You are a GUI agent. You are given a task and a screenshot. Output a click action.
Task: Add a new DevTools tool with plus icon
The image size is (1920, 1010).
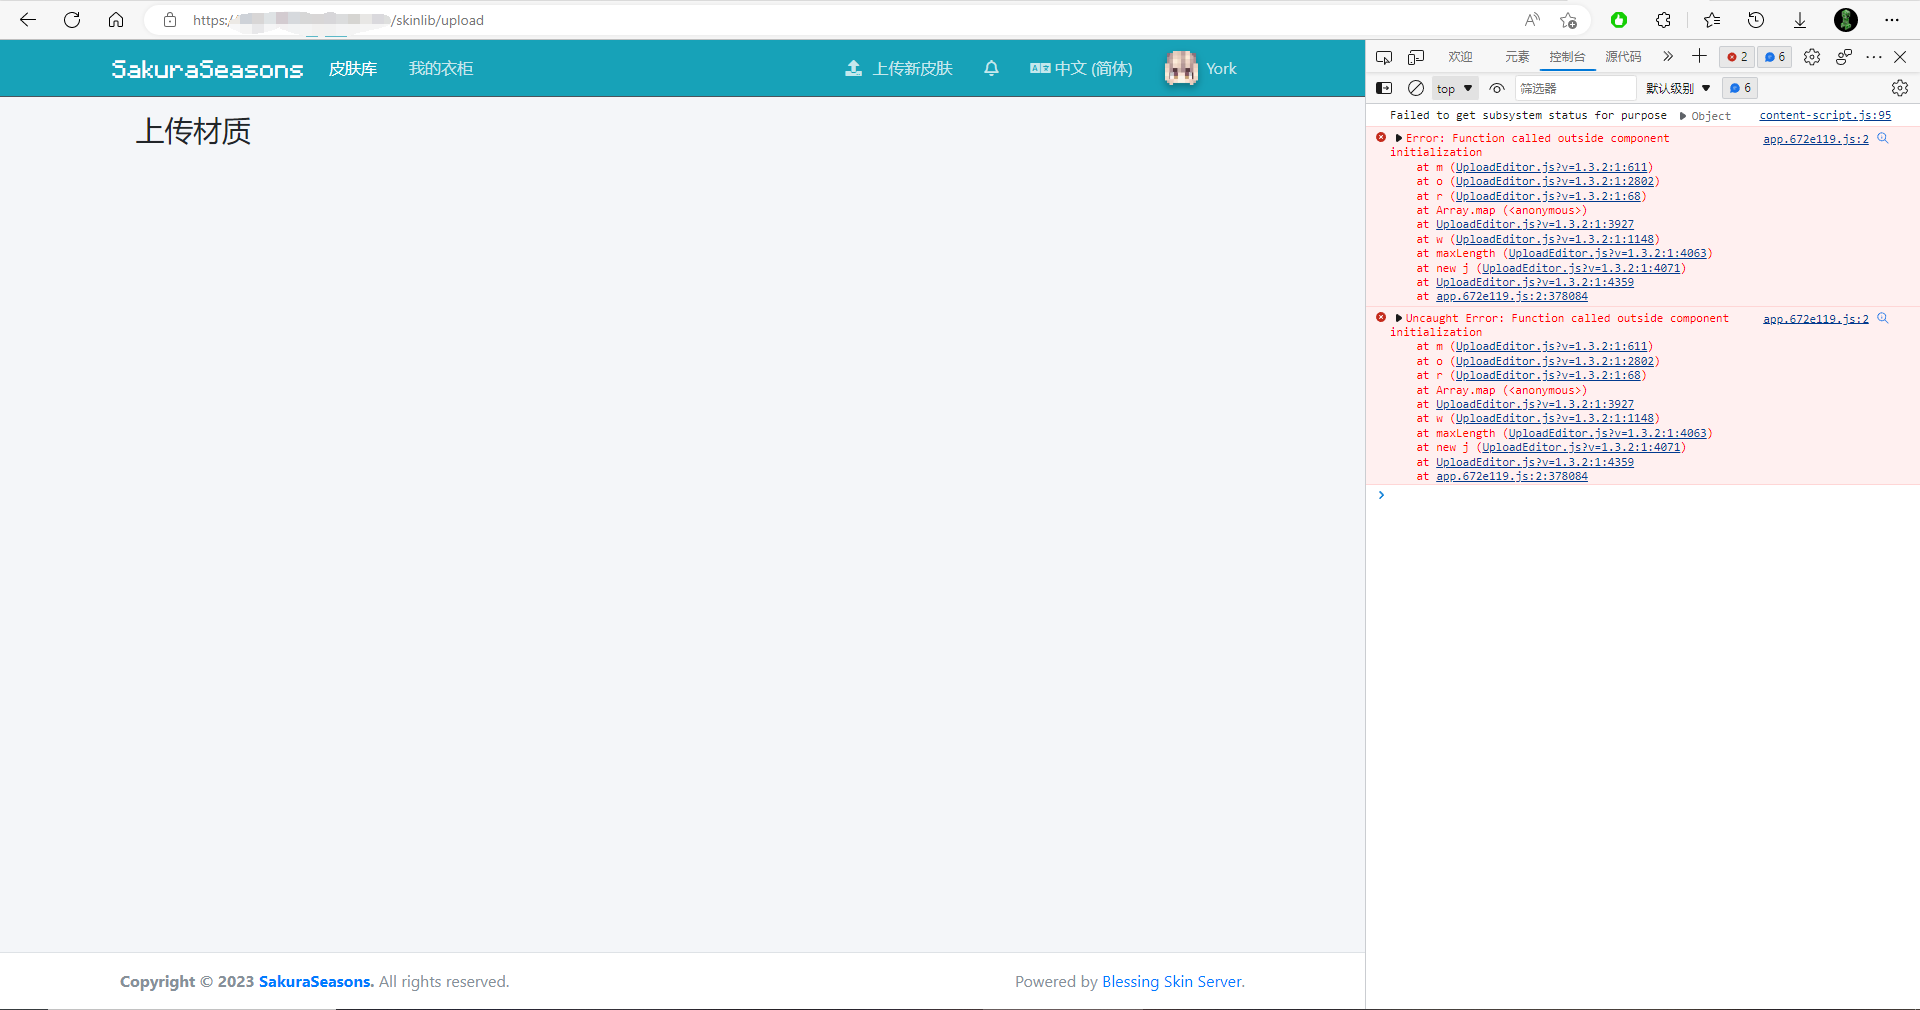tap(1699, 56)
